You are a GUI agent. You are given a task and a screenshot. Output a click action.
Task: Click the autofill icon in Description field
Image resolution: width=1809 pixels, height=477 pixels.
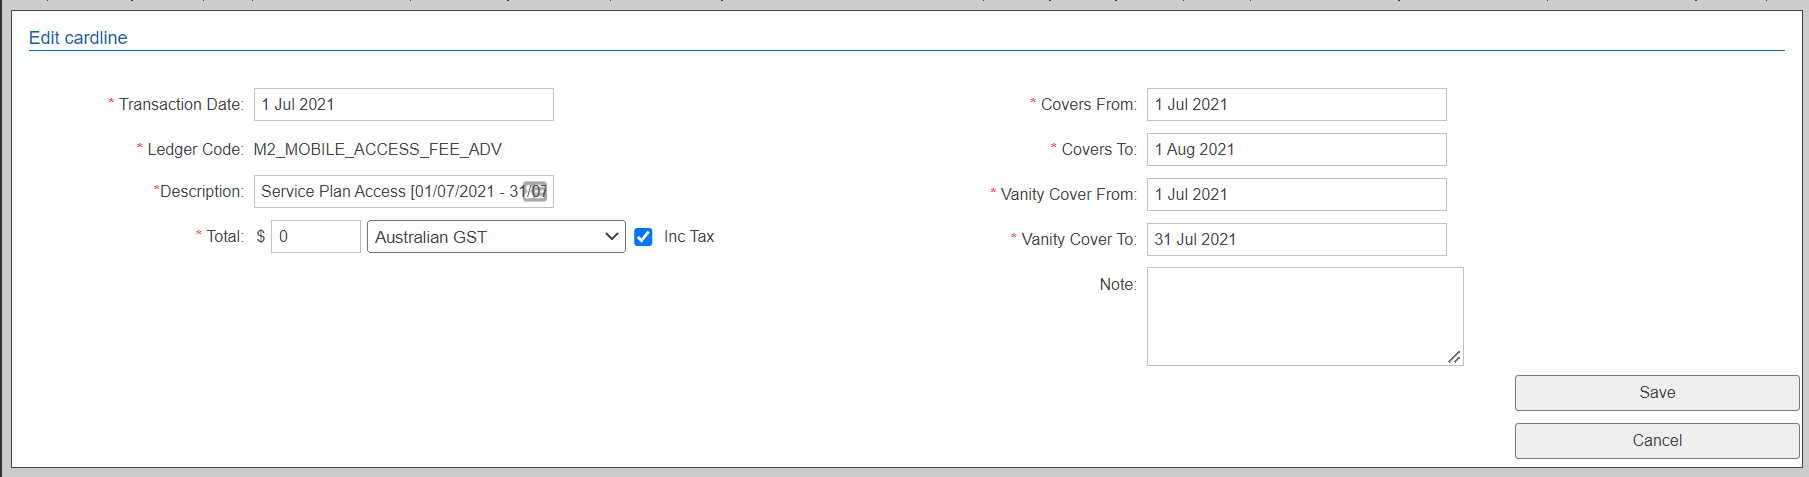point(535,191)
